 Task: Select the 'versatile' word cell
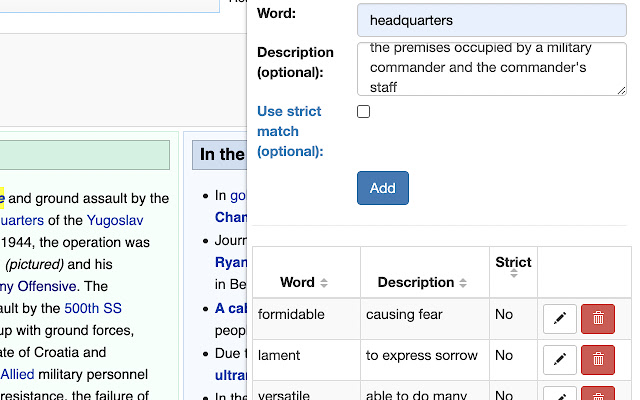tap(307, 391)
